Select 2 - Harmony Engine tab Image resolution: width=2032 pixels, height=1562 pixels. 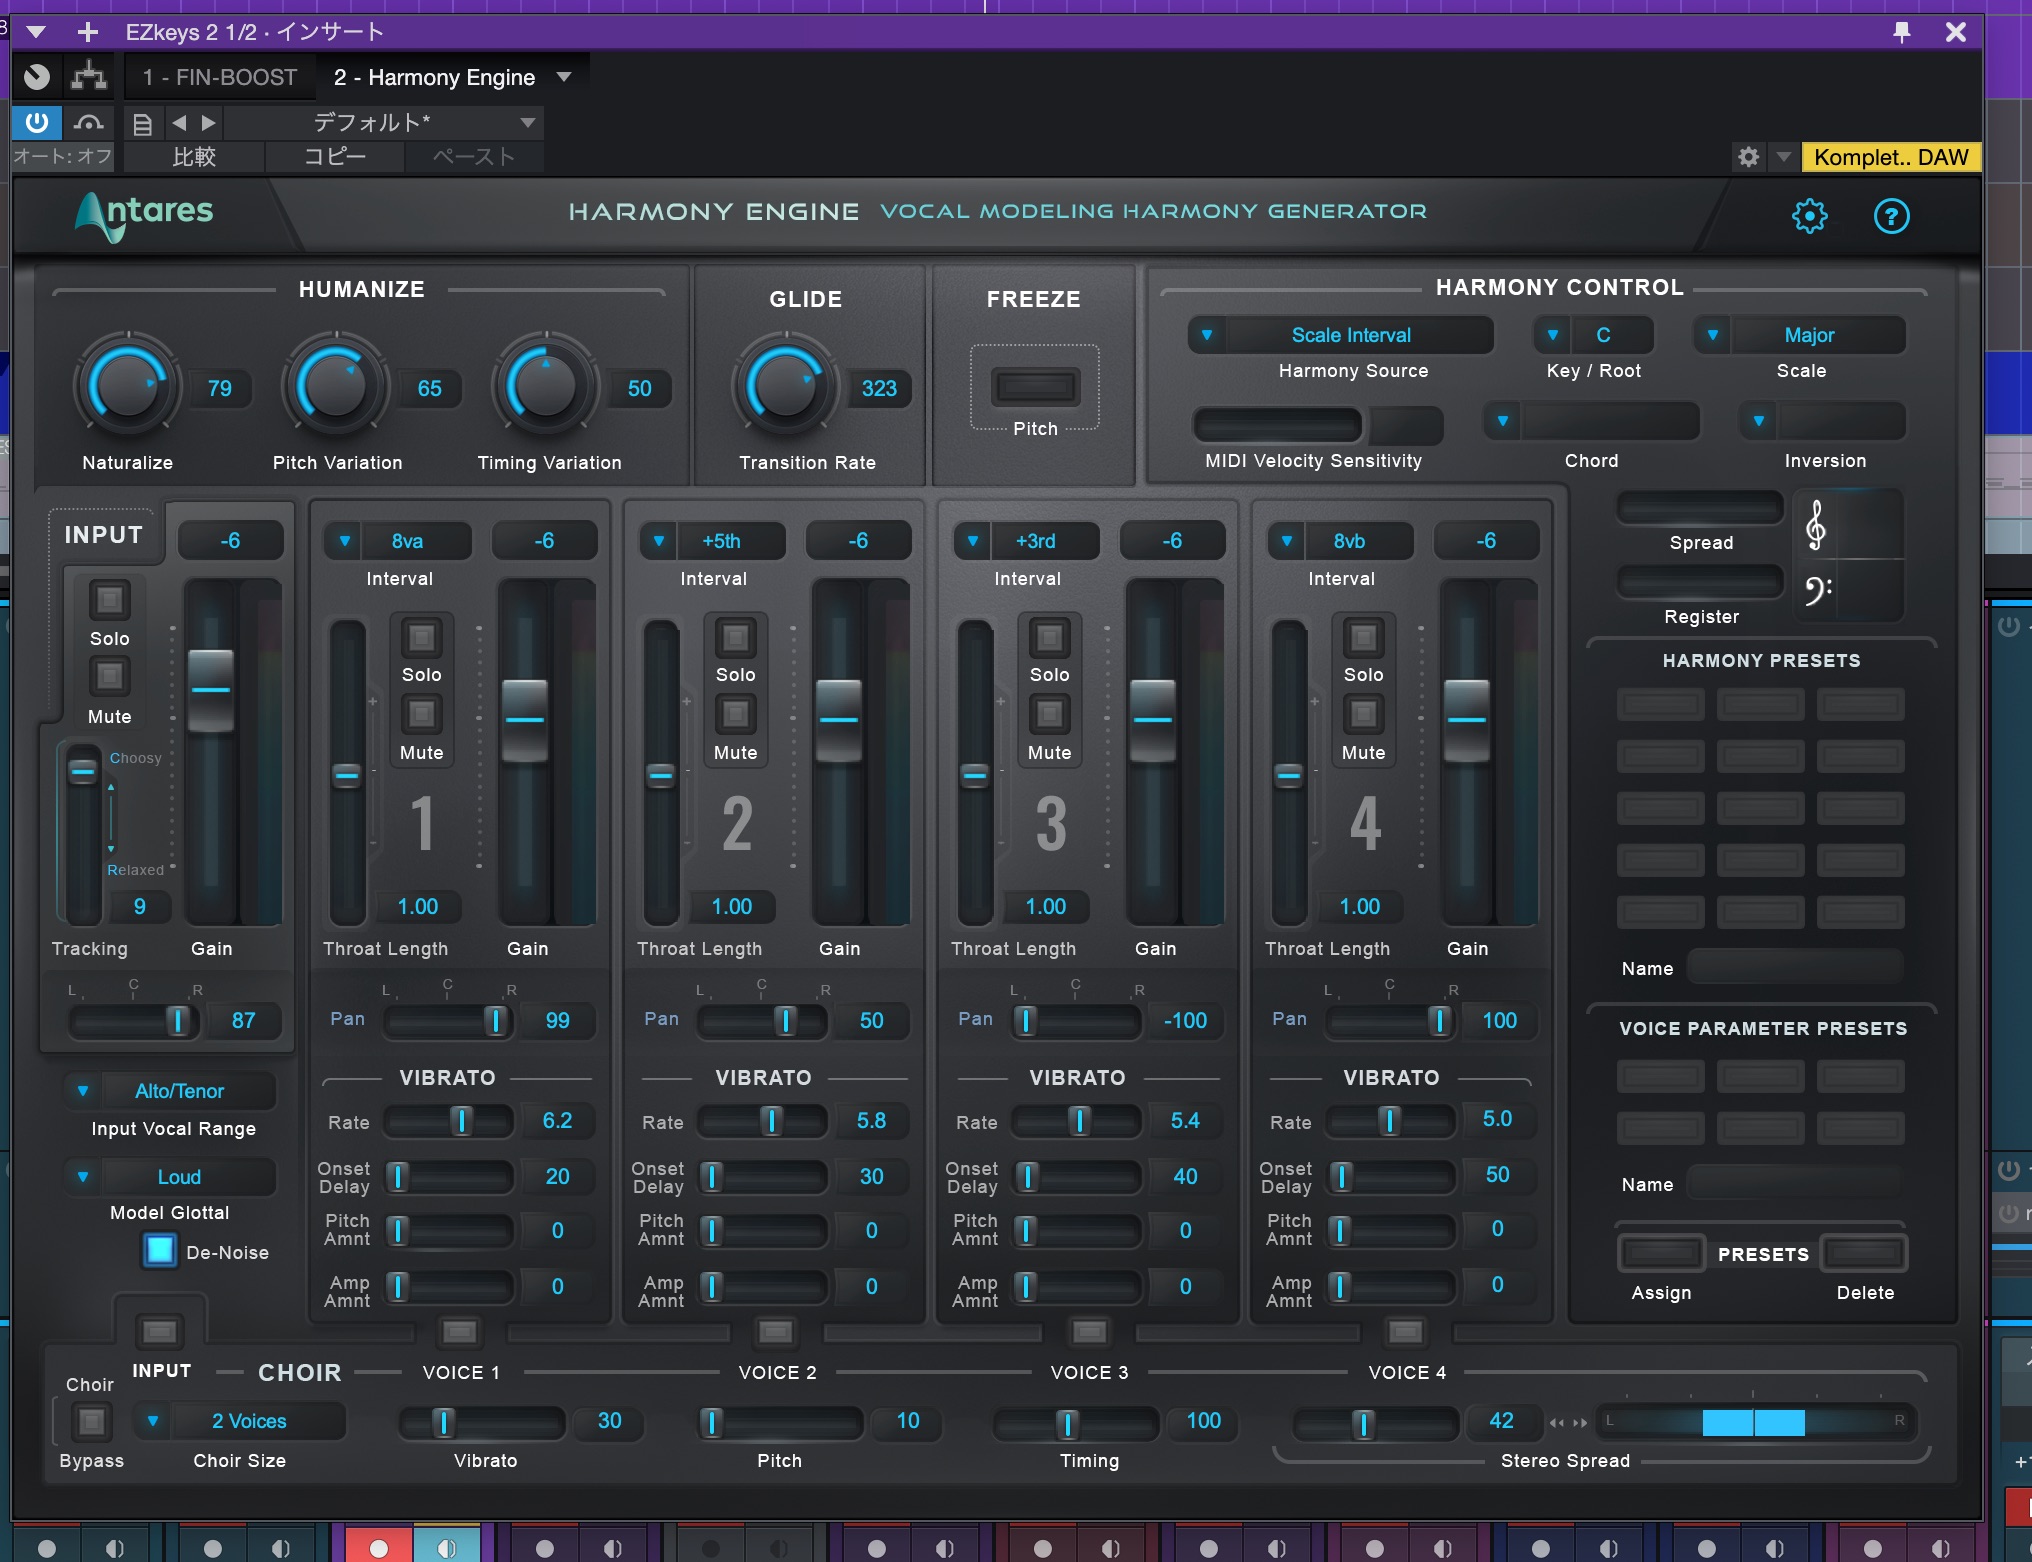point(434,77)
